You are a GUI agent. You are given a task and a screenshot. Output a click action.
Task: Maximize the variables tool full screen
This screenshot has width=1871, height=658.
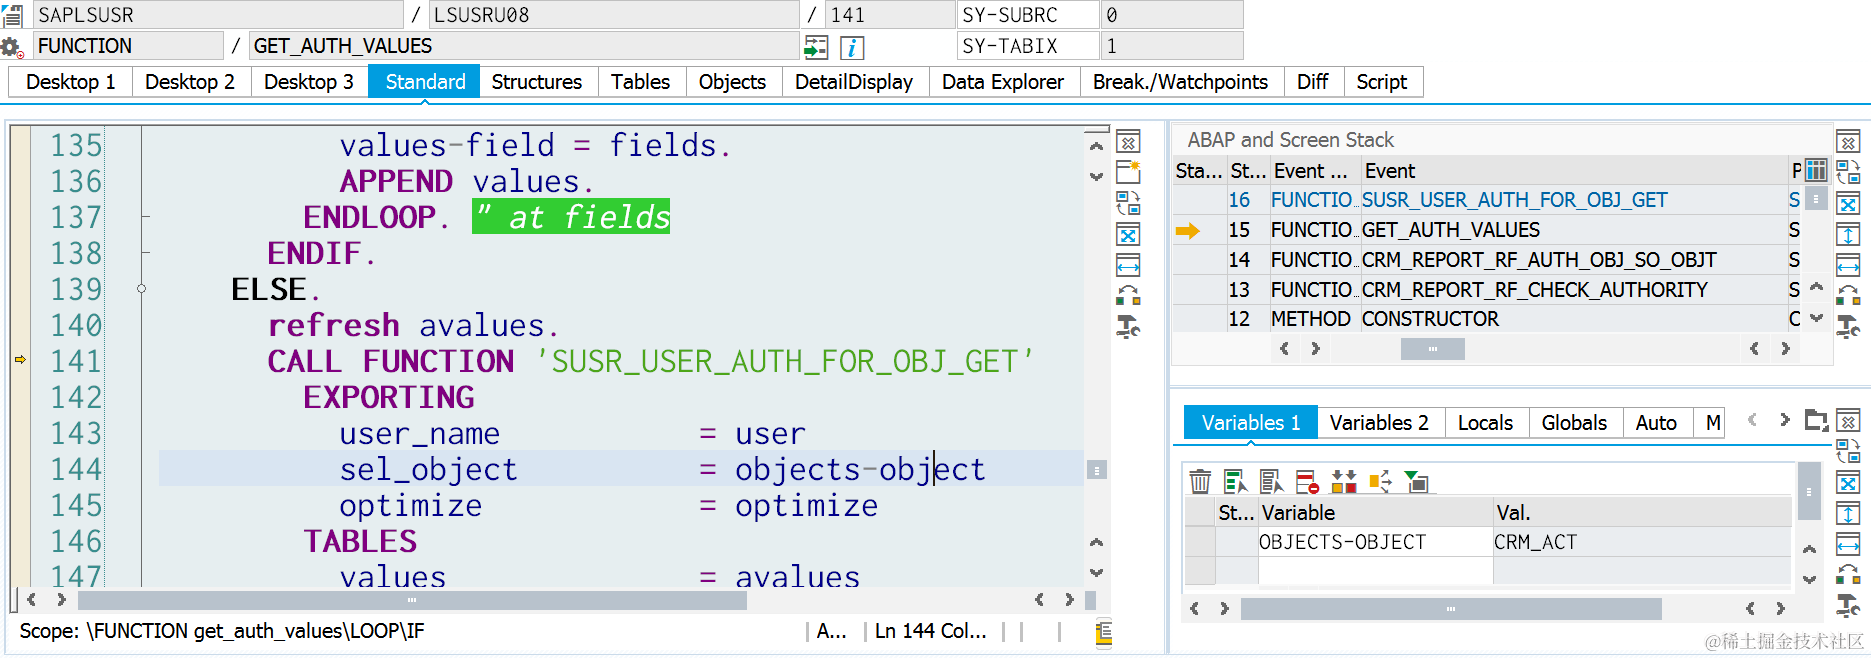pyautogui.click(x=1848, y=483)
